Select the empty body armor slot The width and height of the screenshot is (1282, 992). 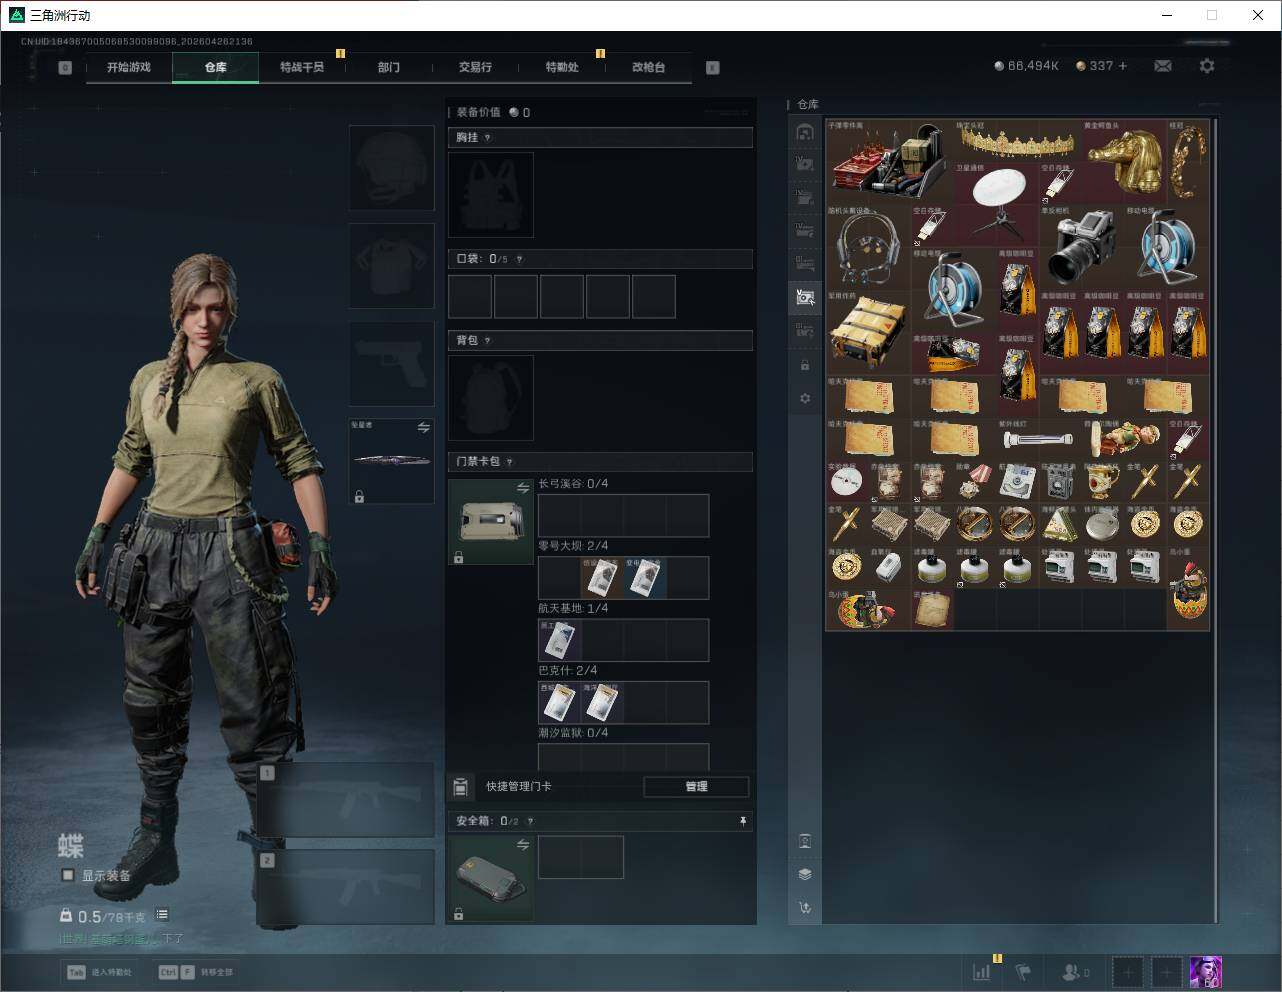[391, 266]
